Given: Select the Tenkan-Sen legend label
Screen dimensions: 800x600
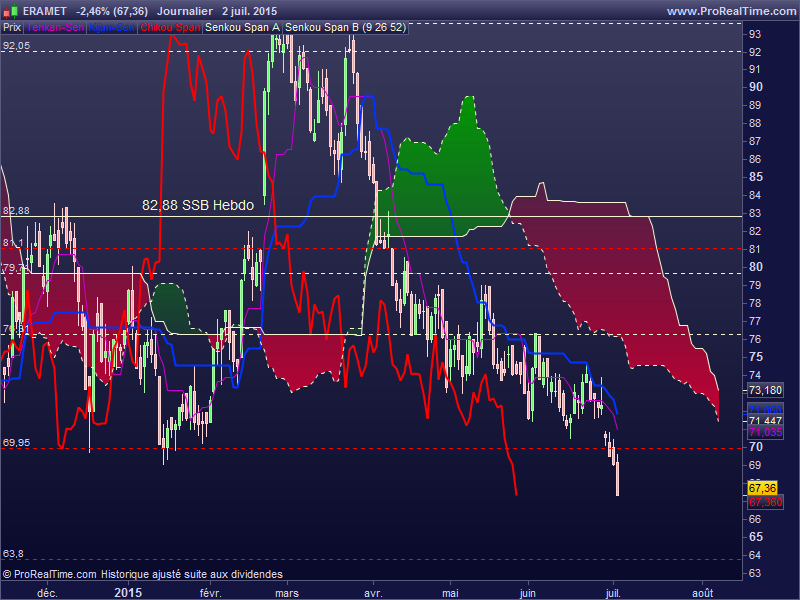Looking at the screenshot, I should tap(55, 28).
